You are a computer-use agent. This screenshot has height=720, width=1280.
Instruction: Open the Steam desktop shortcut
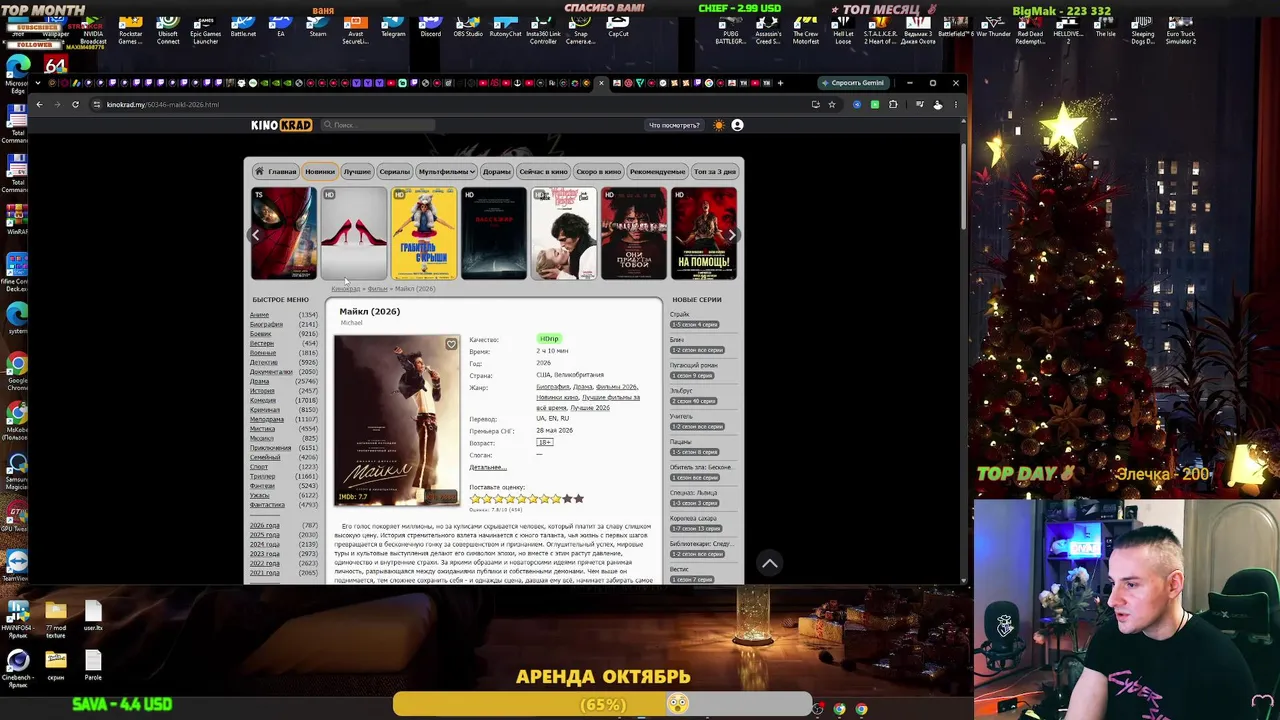pyautogui.click(x=318, y=28)
